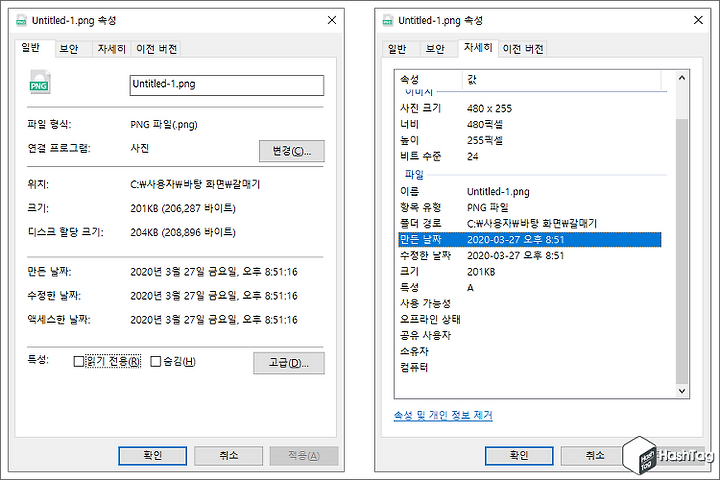Select the 사진 크기 row
Screen dimensions: 720x480
coord(530,108)
